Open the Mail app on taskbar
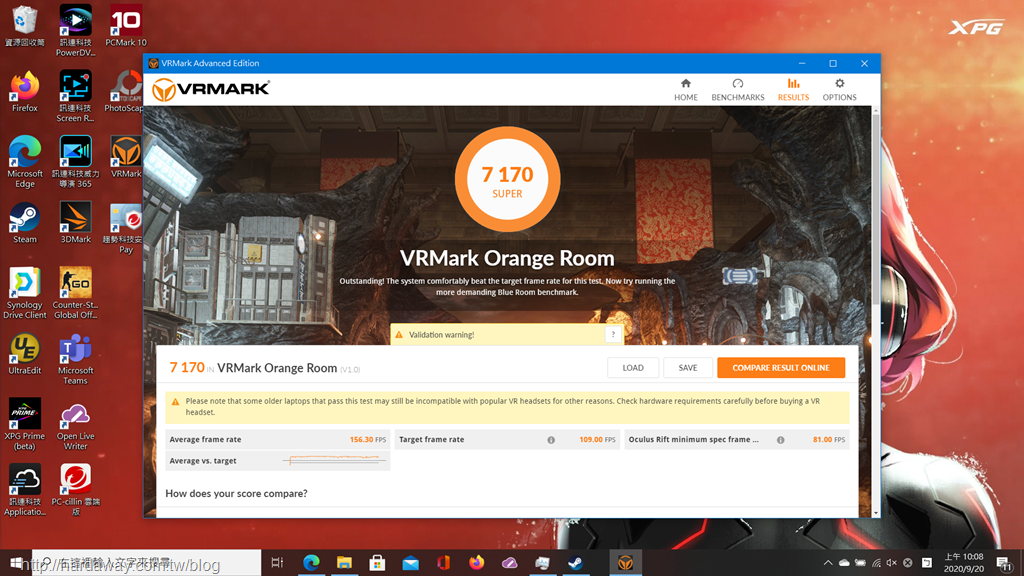This screenshot has height=576, width=1024. coord(410,562)
